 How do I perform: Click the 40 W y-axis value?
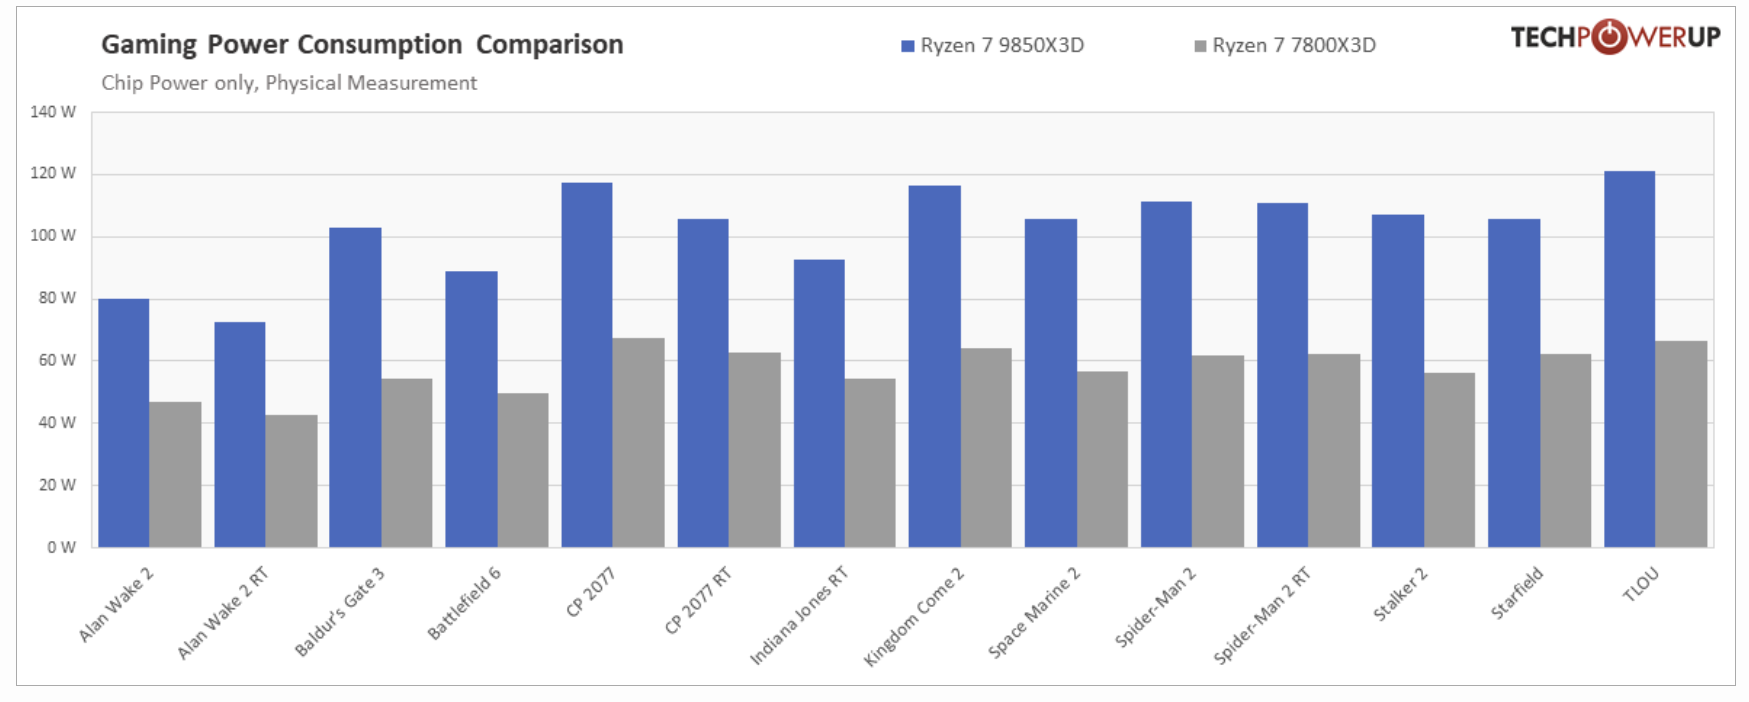(x=57, y=423)
